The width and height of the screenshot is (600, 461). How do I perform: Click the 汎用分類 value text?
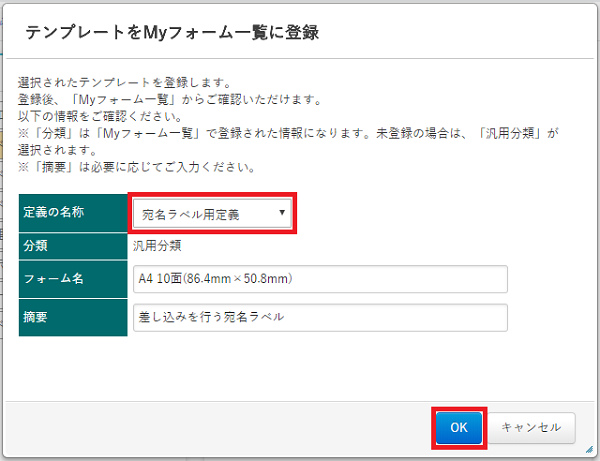(x=157, y=246)
